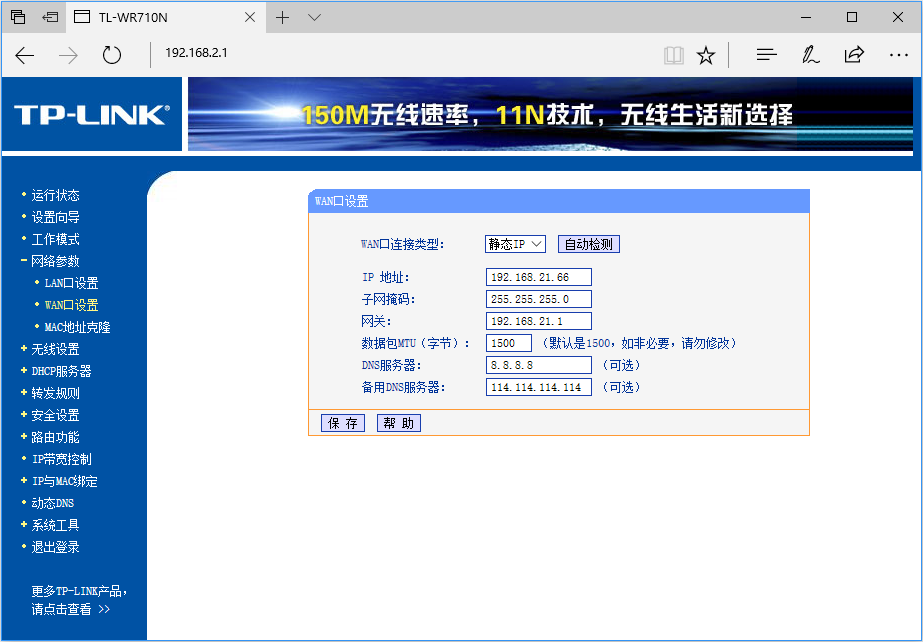Click the 保存 button
This screenshot has width=923, height=642.
pyautogui.click(x=343, y=423)
